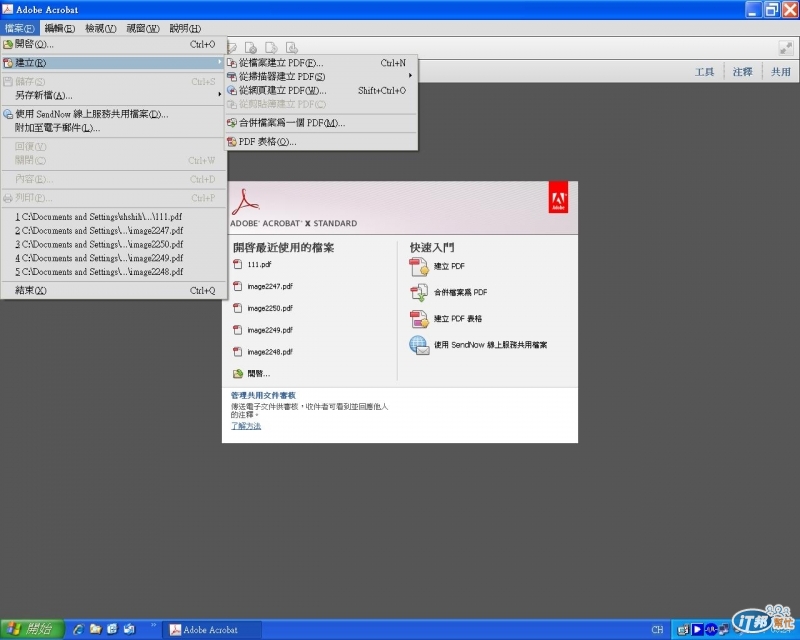Open recent file 5 image2248.pdf from menu
Viewport: 800px width, 640px height.
click(114, 272)
